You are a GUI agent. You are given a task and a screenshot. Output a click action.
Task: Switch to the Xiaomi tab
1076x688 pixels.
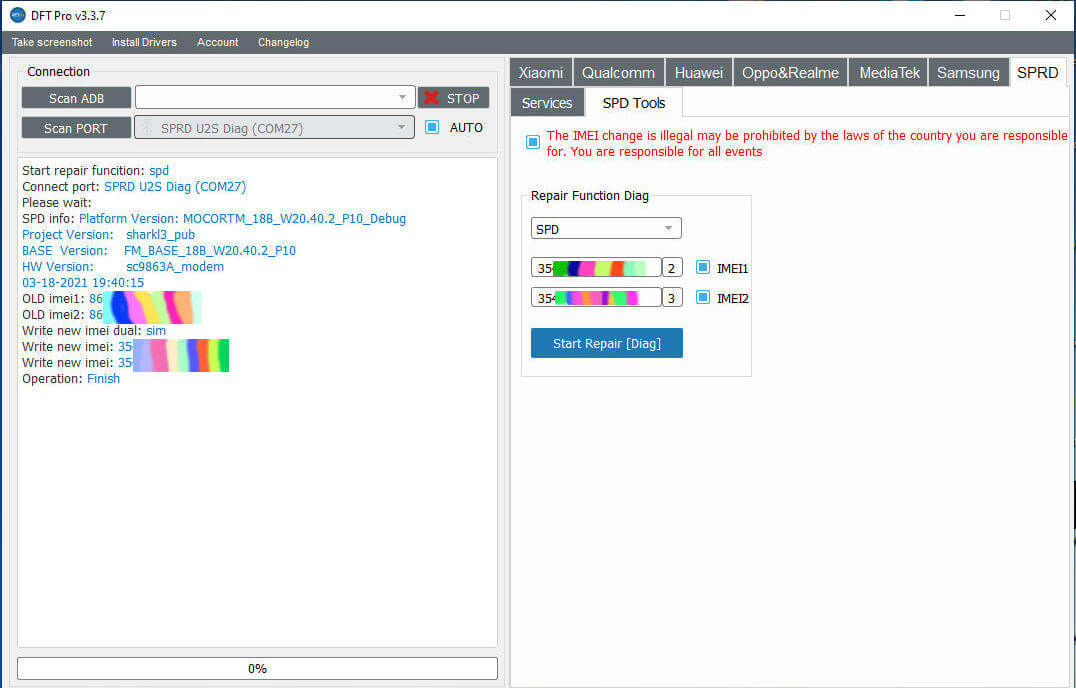tap(541, 73)
